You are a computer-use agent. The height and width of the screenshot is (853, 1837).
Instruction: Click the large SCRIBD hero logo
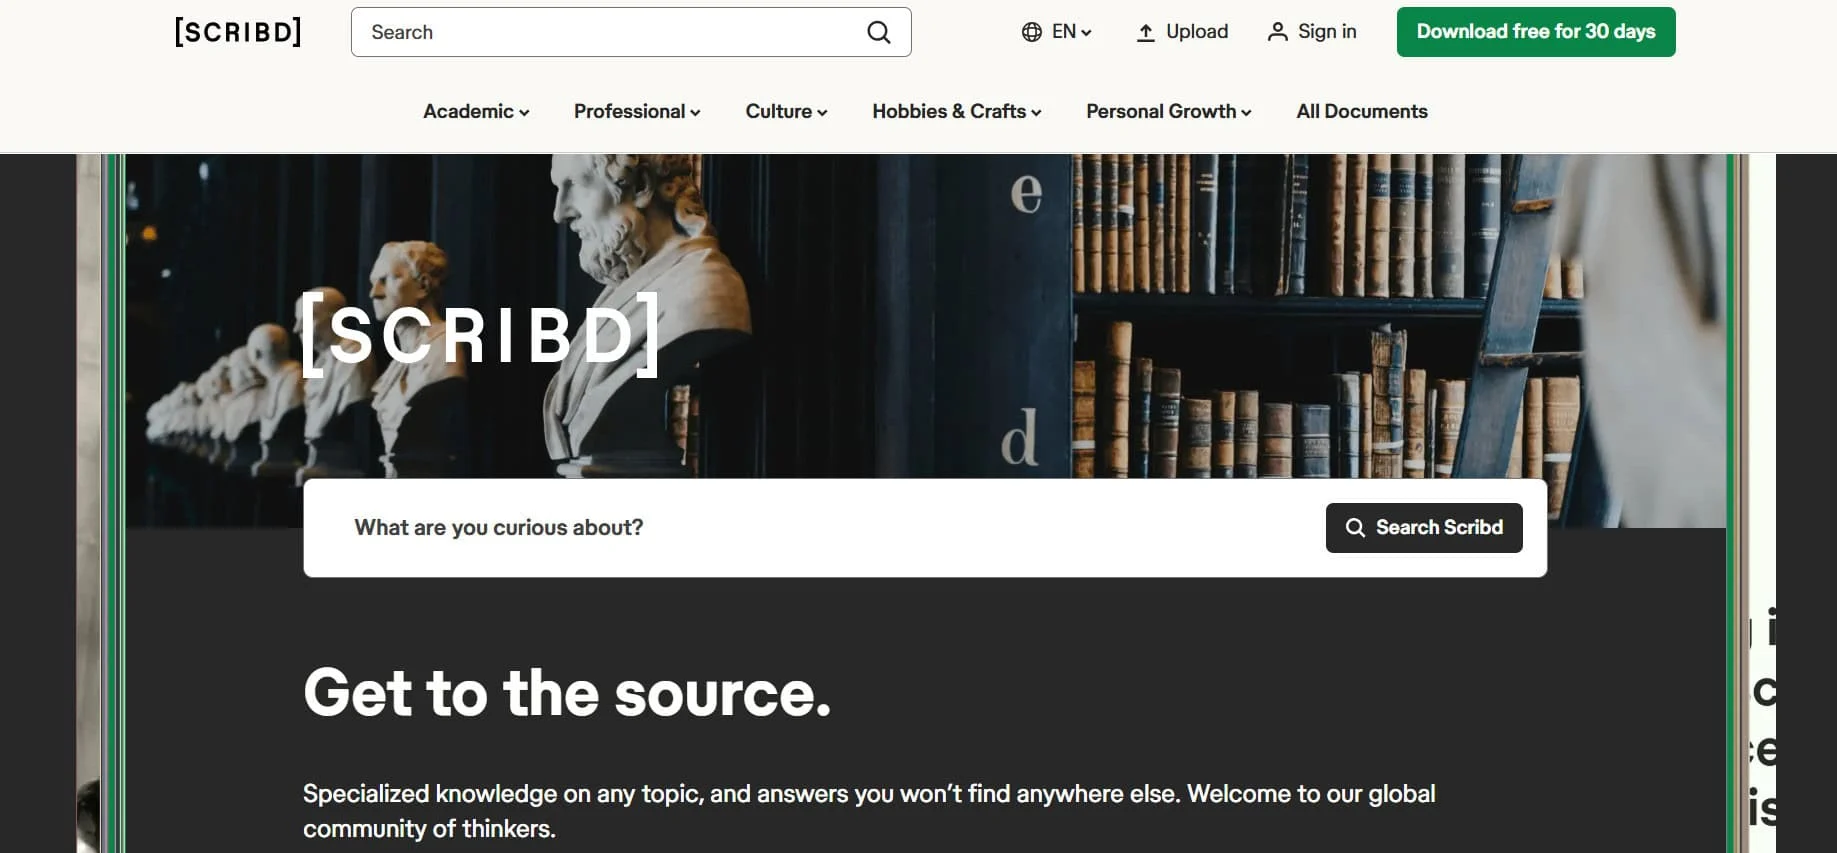(x=481, y=334)
